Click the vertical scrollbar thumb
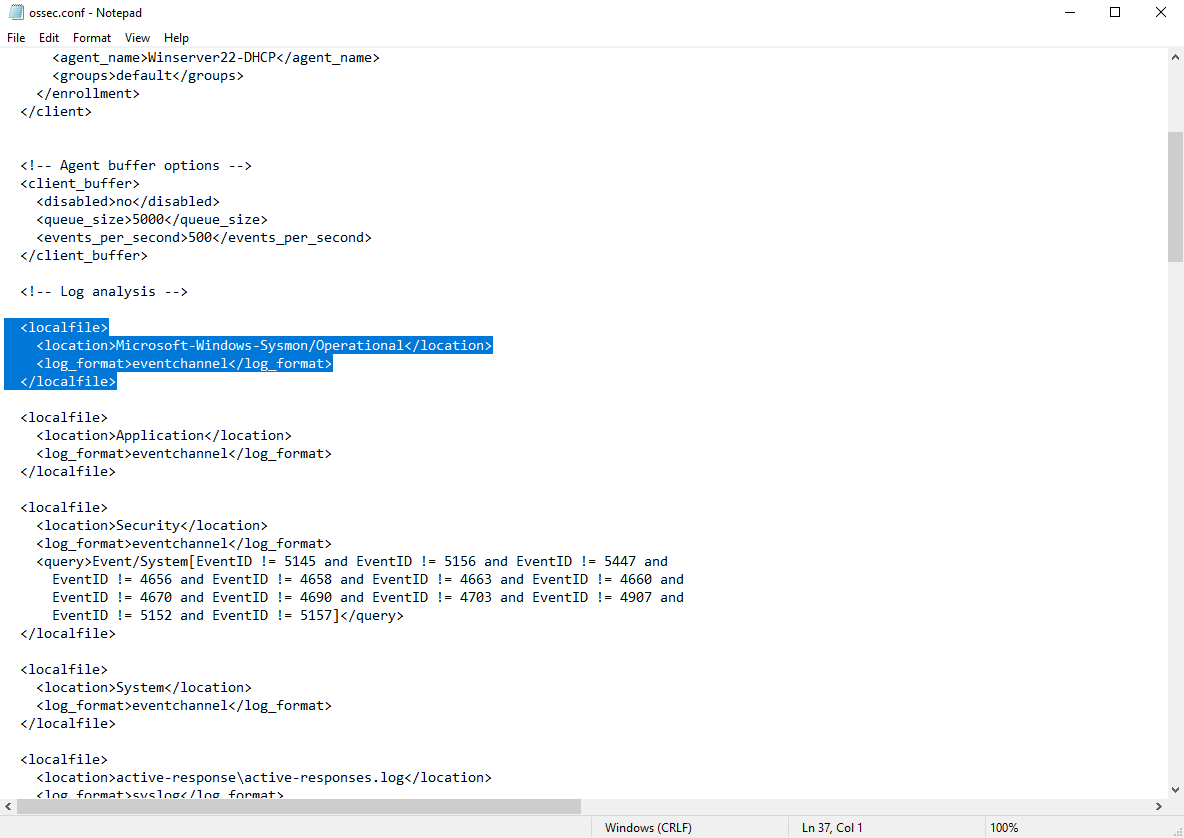The image size is (1184, 838). coord(1175,195)
